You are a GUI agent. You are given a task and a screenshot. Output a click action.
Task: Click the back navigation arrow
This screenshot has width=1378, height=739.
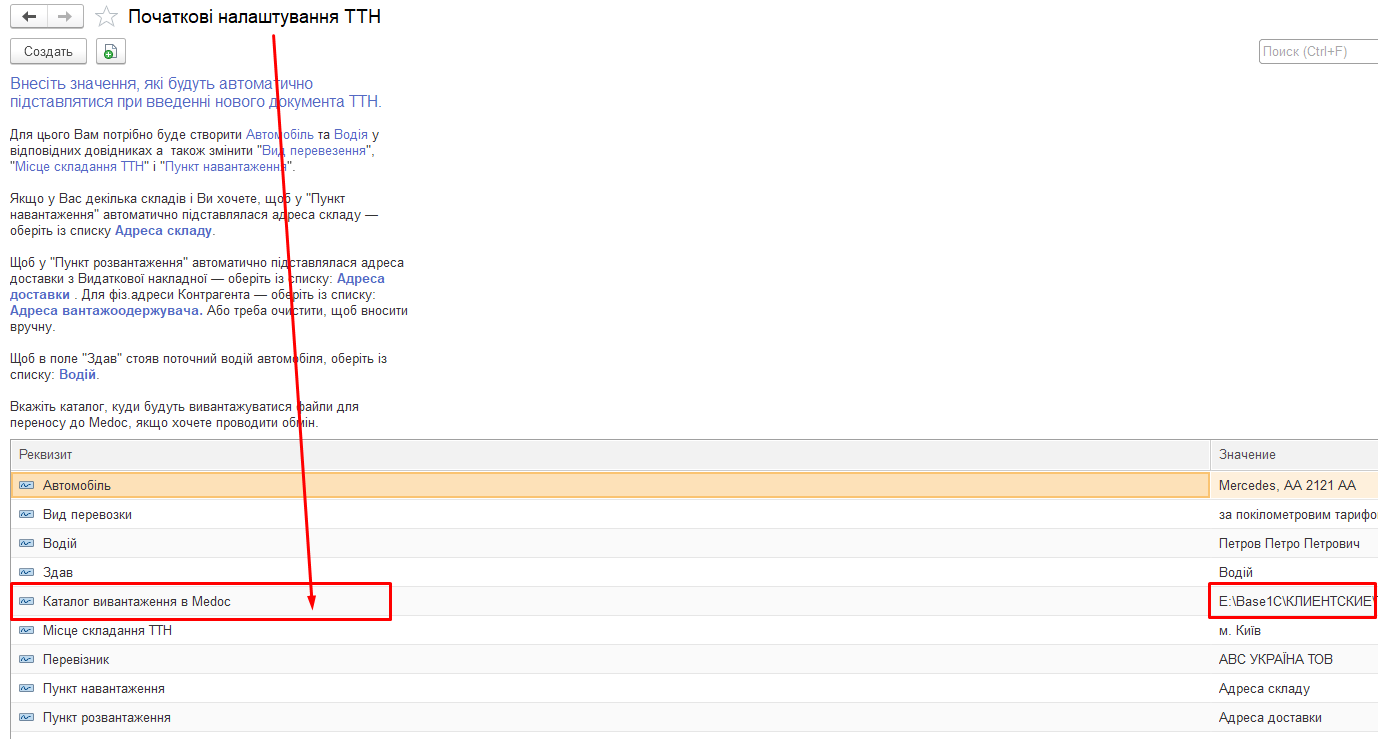click(x=29, y=17)
